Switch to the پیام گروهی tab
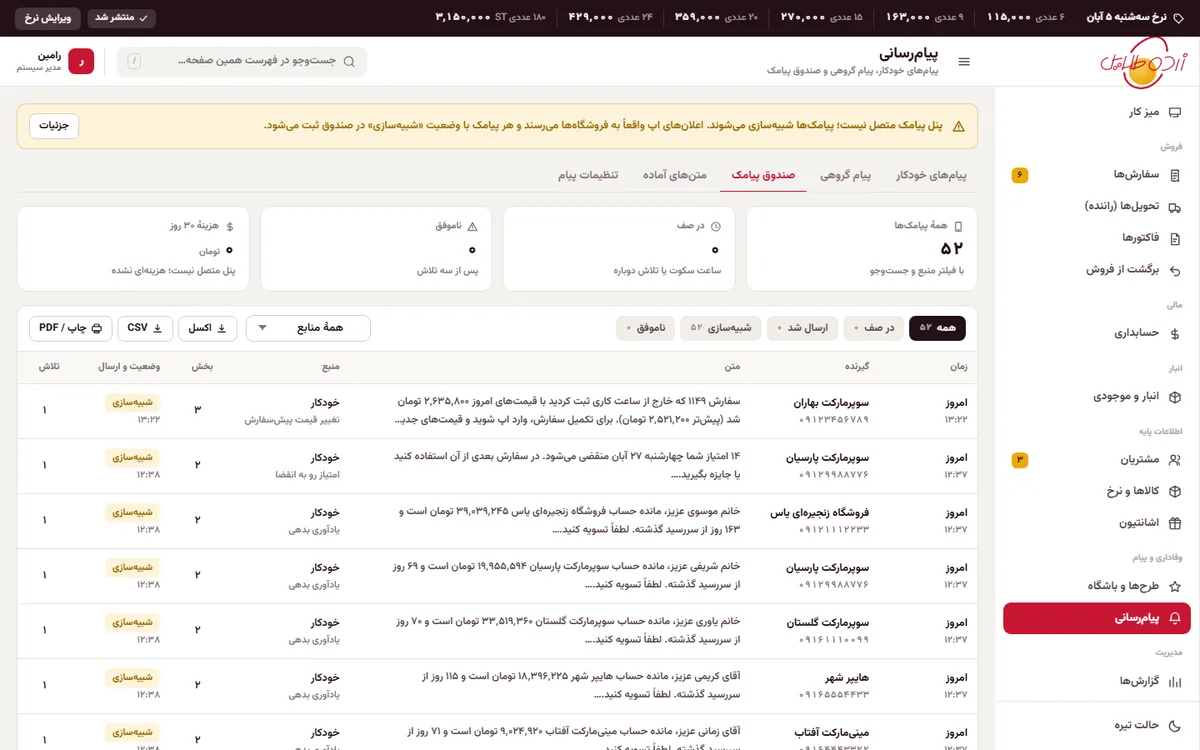This screenshot has height=750, width=1200. pos(846,175)
